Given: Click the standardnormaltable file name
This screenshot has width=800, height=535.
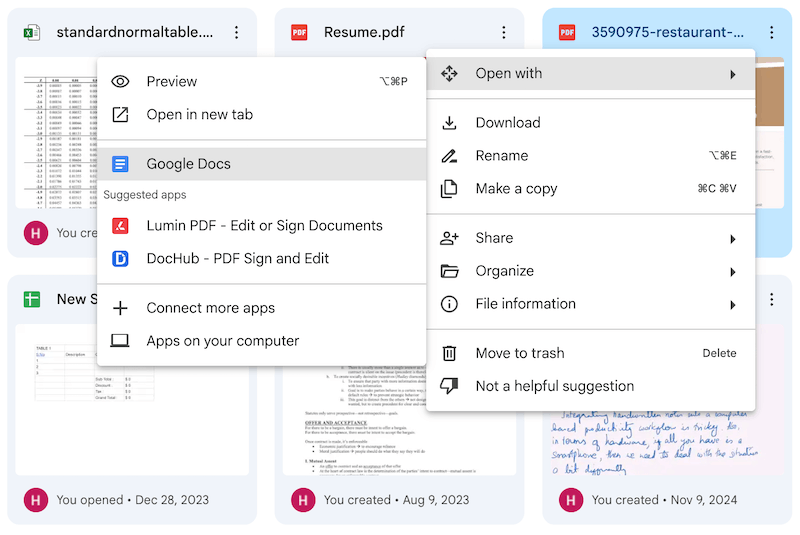Looking at the screenshot, I should [x=135, y=33].
